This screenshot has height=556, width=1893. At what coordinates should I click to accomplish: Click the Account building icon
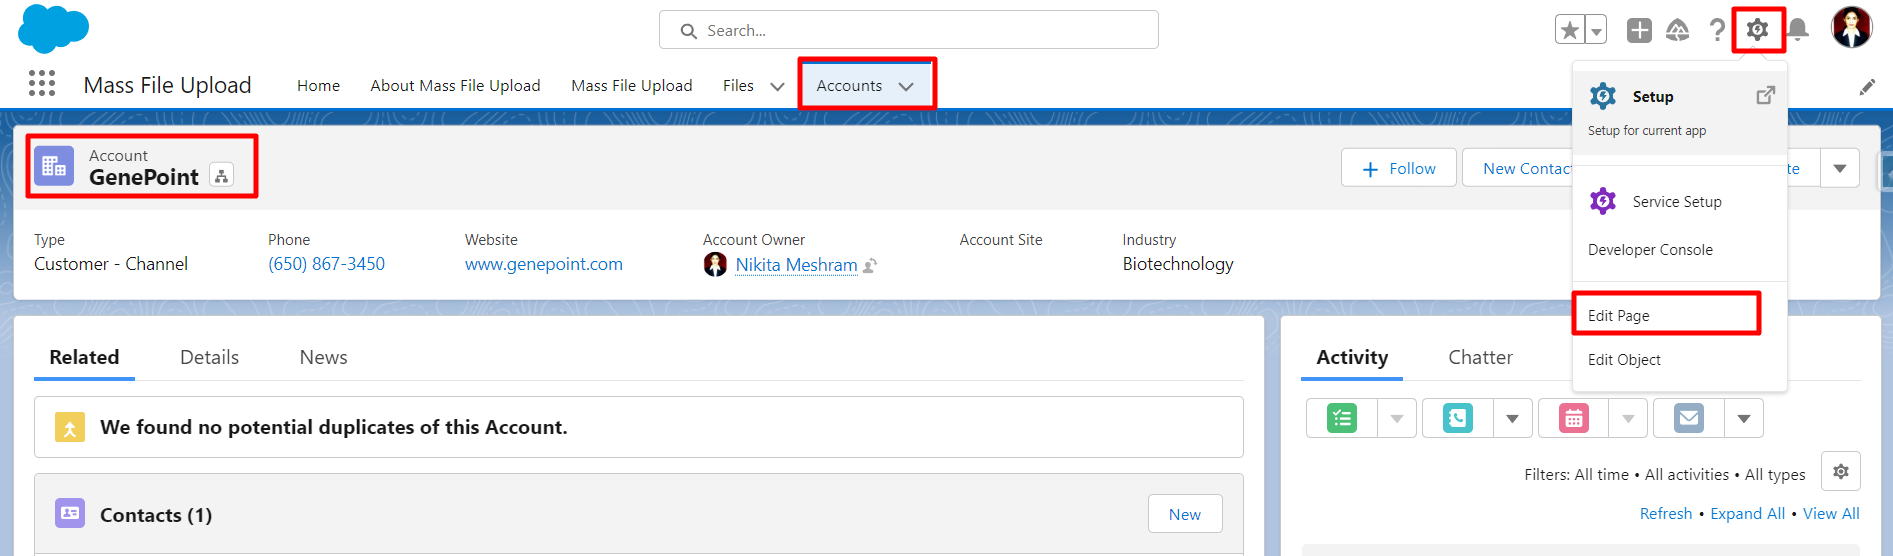coord(54,166)
